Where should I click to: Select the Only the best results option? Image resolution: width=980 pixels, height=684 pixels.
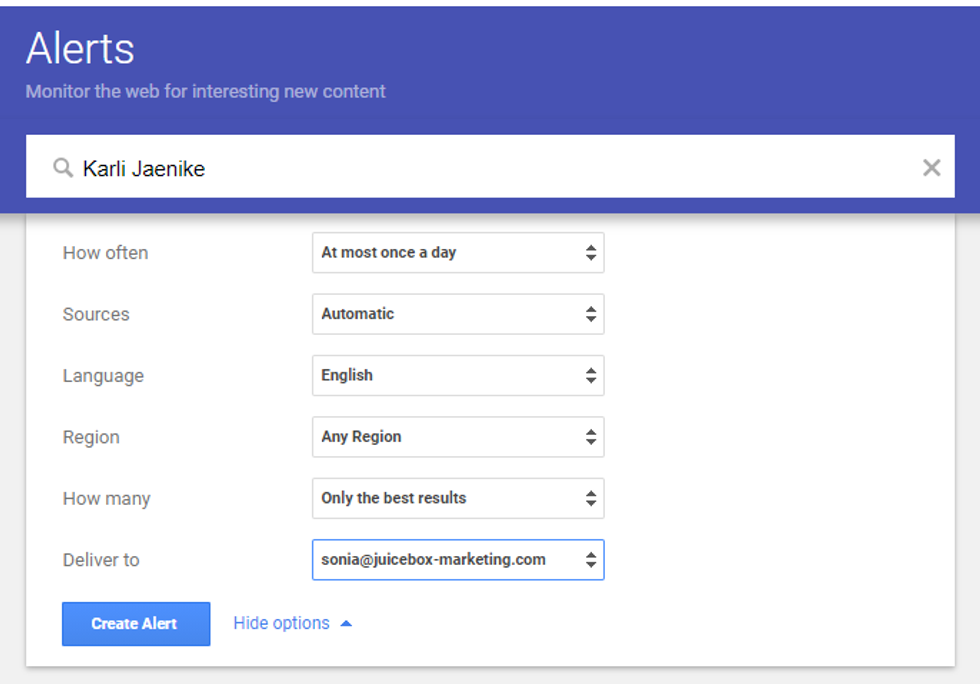pyautogui.click(x=450, y=498)
